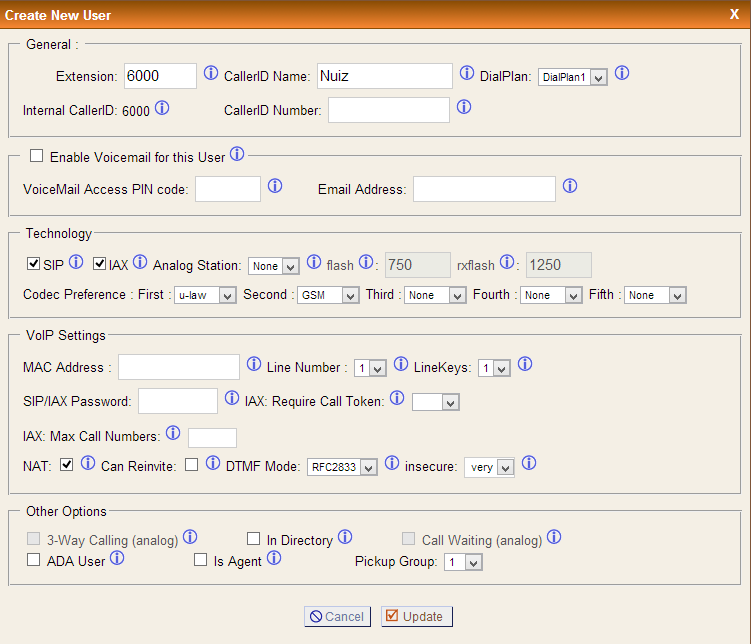Click info icon after Can Reinvite checkbox
The width and height of the screenshot is (751, 644).
pyautogui.click(x=213, y=463)
